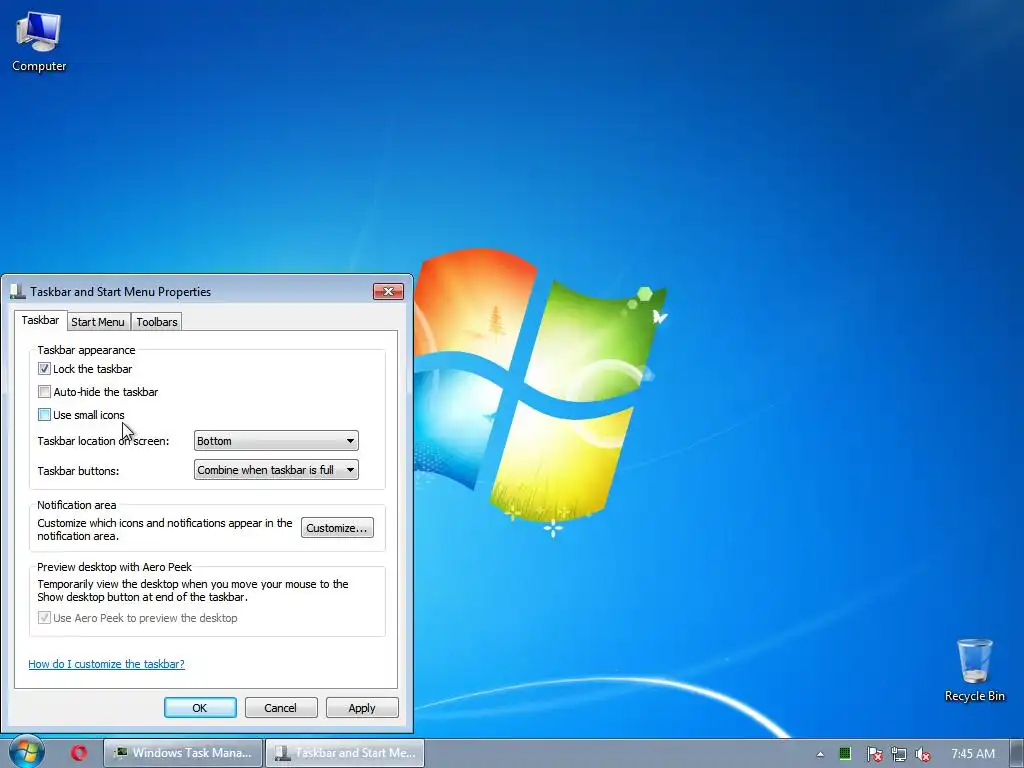This screenshot has height=768, width=1024.
Task: Click Taskbar and Start Menu taskbar button
Action: click(x=345, y=753)
